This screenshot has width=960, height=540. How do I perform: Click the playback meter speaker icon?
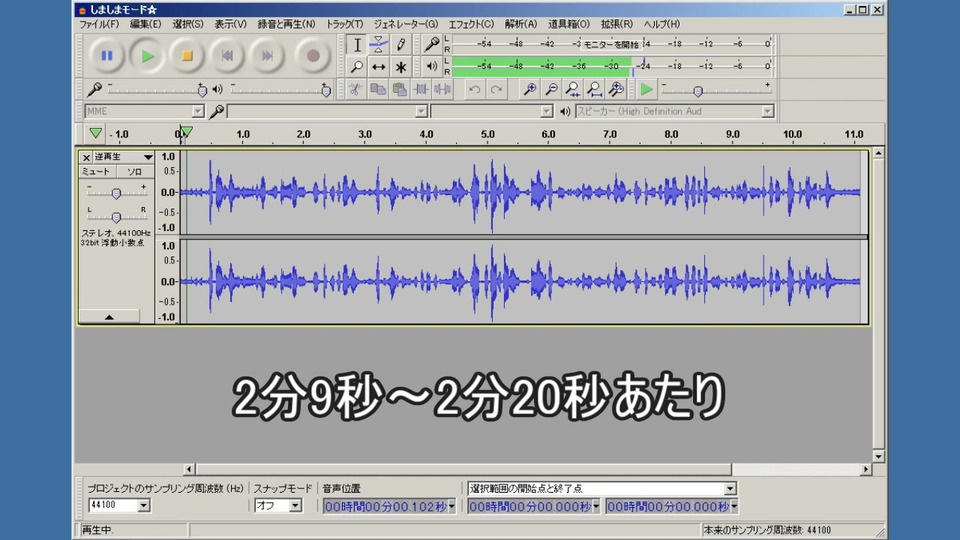pyautogui.click(x=432, y=66)
